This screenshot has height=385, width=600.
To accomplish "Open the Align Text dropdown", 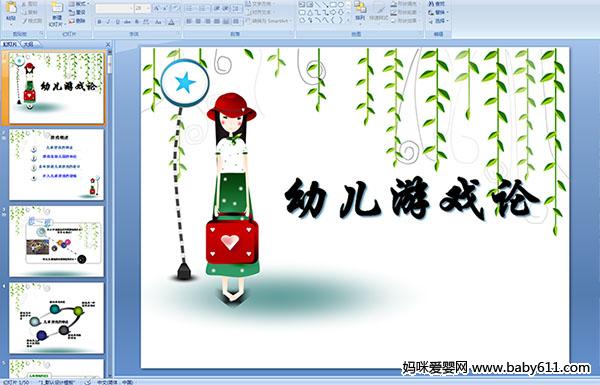I will pos(261,12).
